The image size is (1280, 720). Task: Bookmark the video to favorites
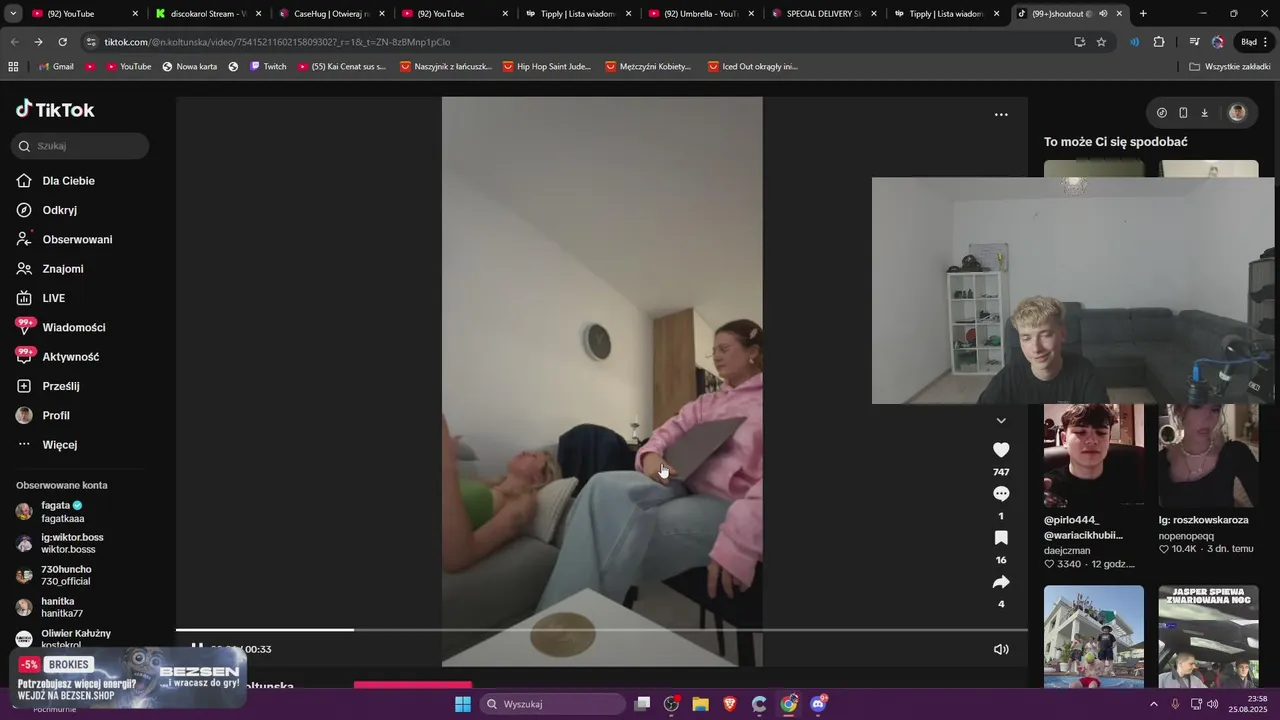tap(1001, 538)
